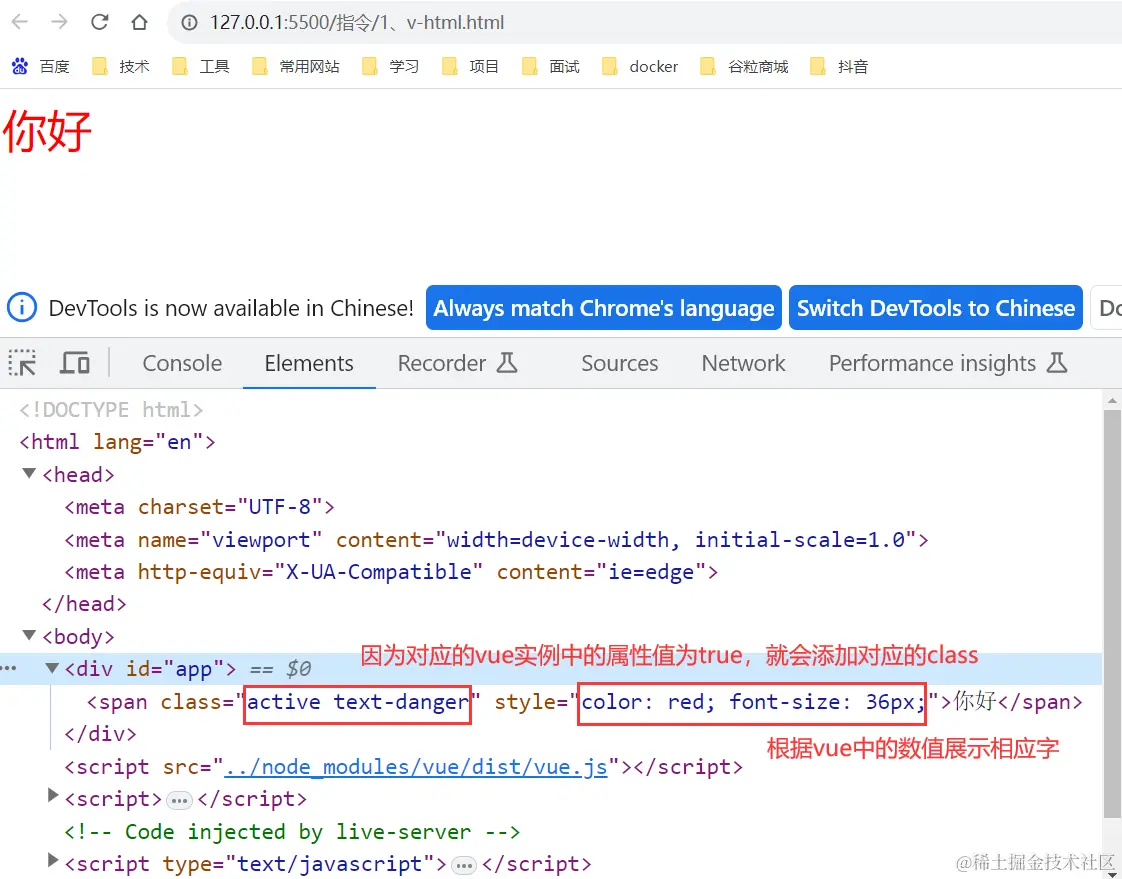The height and width of the screenshot is (879, 1122).
Task: Open the 技术 bookmarks folder
Action: pyautogui.click(x=121, y=67)
